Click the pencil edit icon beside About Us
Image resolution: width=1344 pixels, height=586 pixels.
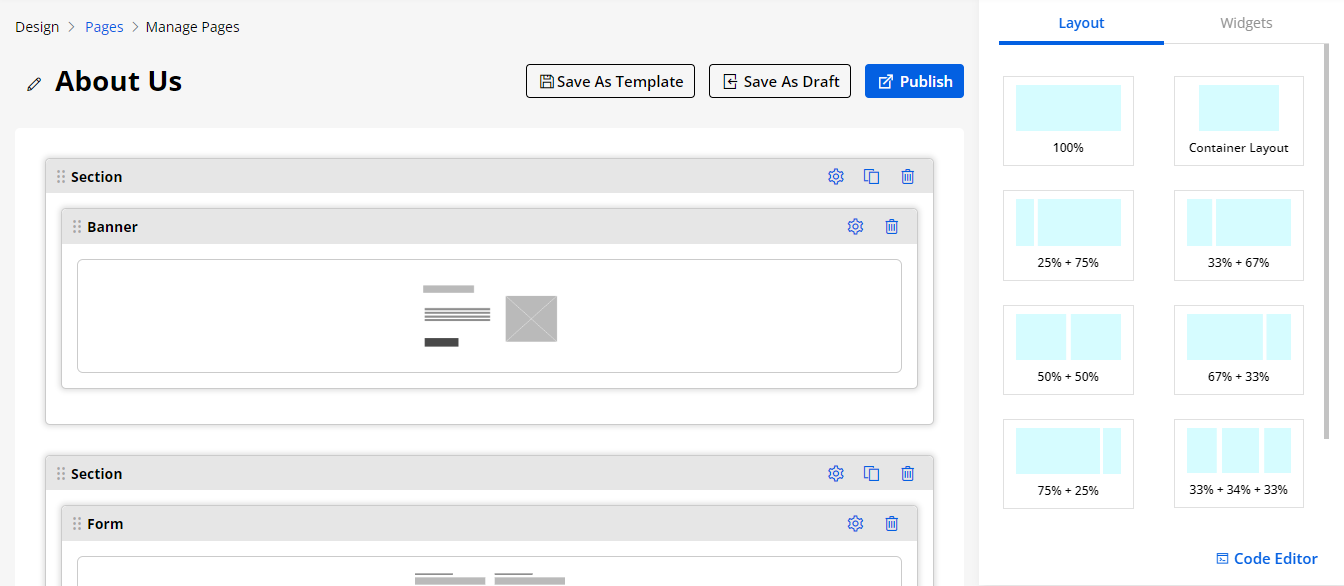[35, 84]
